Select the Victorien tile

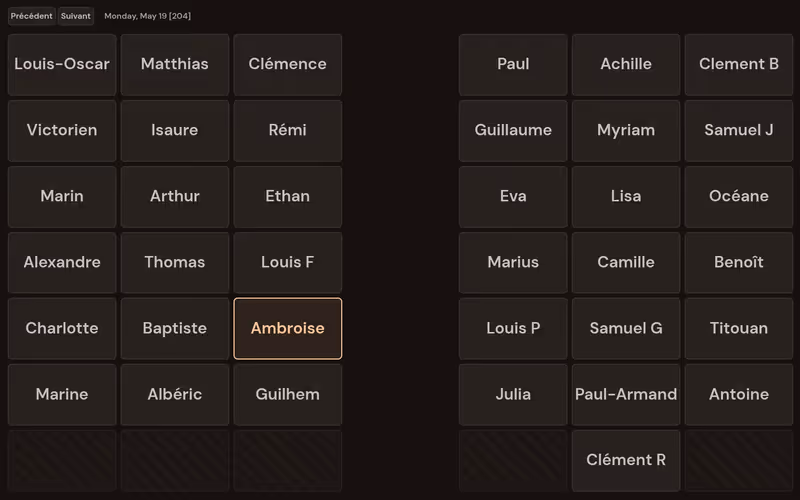62,131
